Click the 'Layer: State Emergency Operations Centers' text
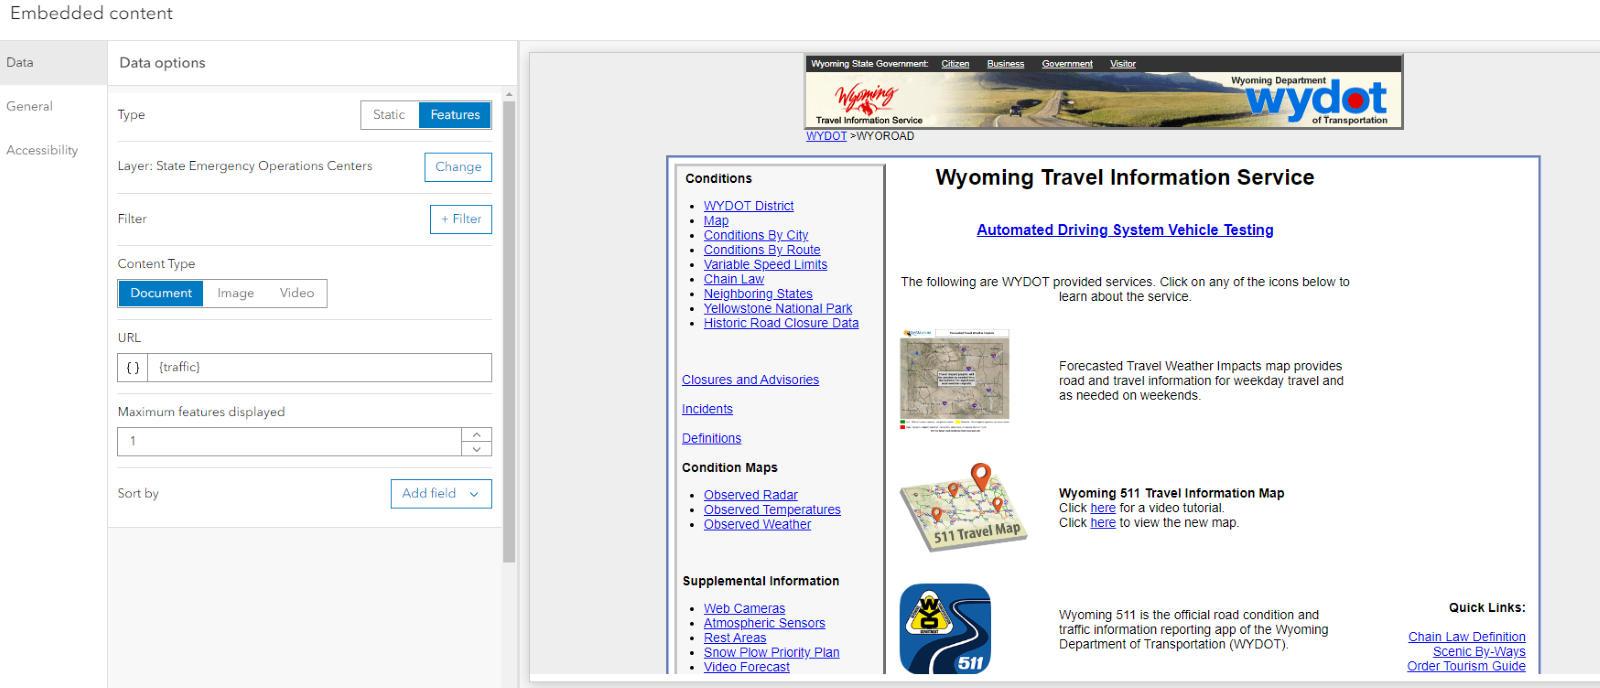This screenshot has height=688, width=1600. (245, 166)
